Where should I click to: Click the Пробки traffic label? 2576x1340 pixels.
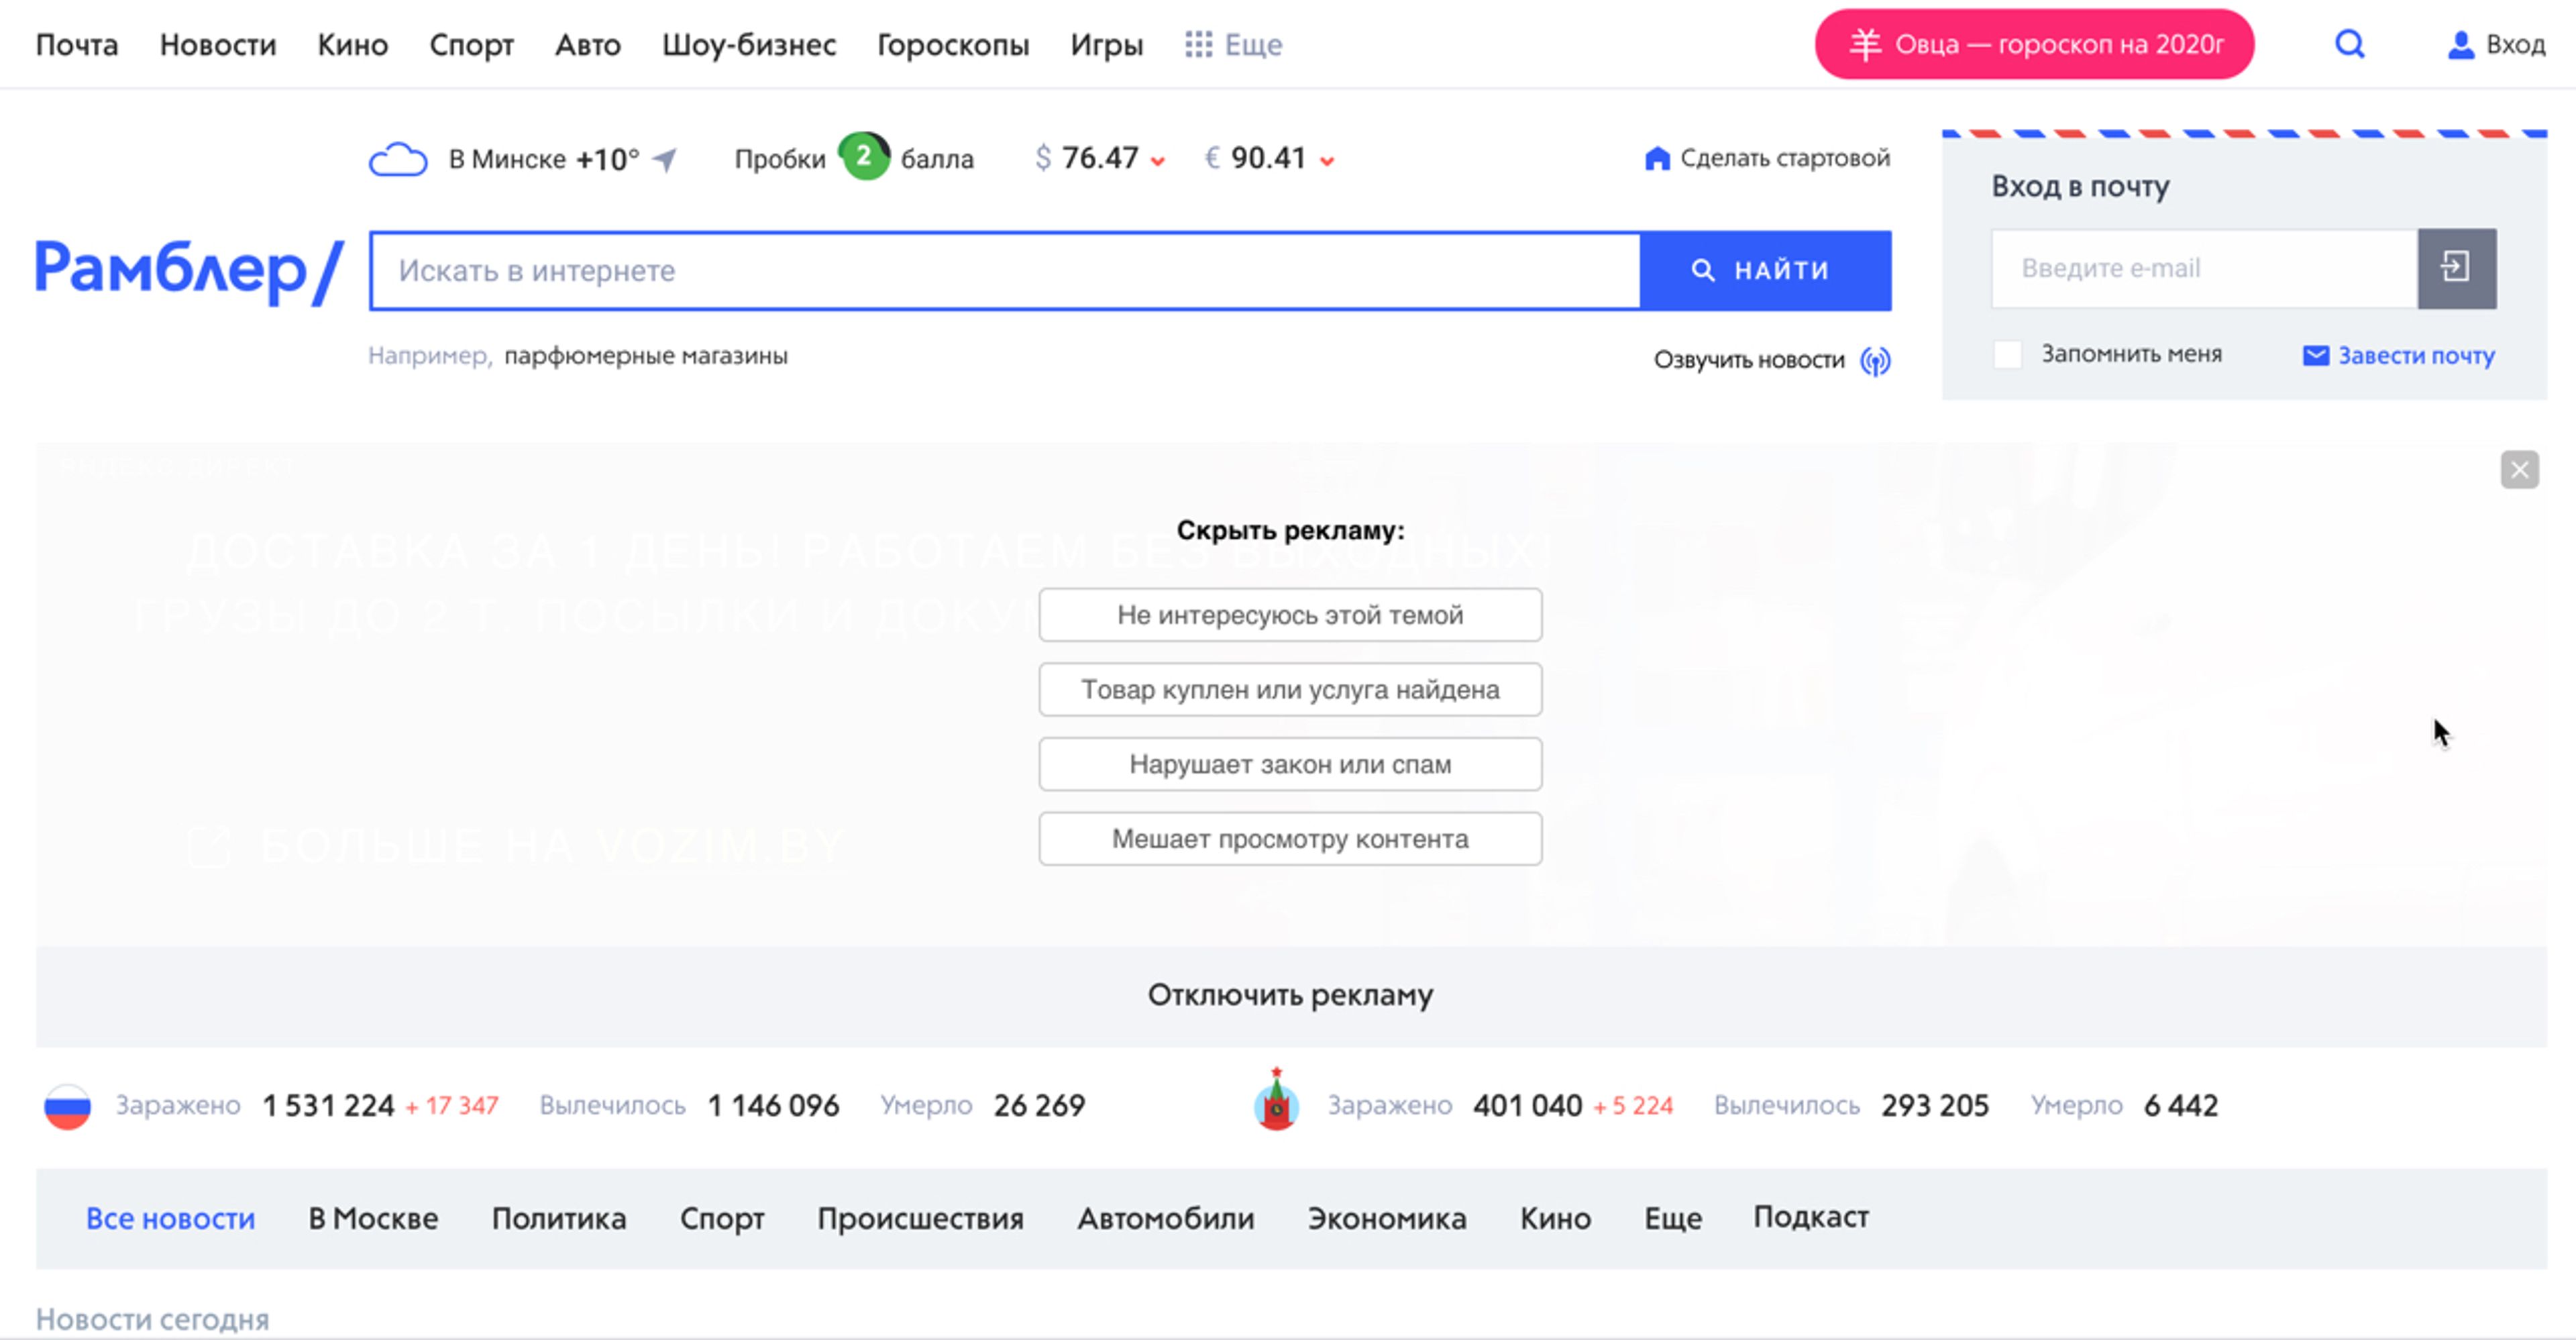tap(780, 159)
